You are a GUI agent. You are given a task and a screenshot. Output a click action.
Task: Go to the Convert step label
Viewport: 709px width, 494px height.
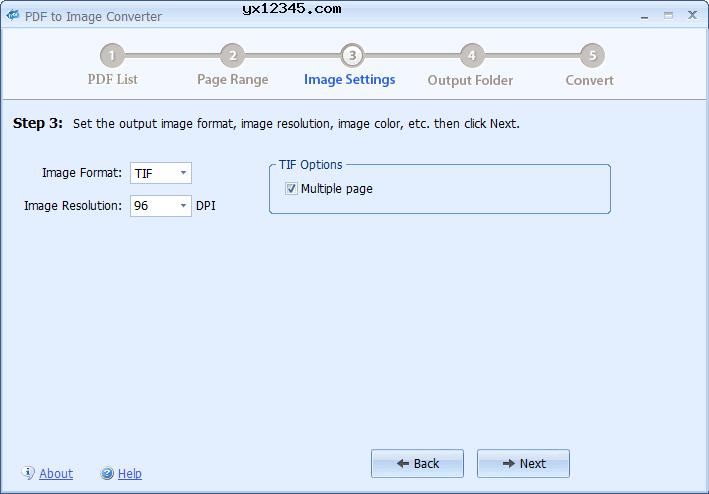click(x=590, y=80)
